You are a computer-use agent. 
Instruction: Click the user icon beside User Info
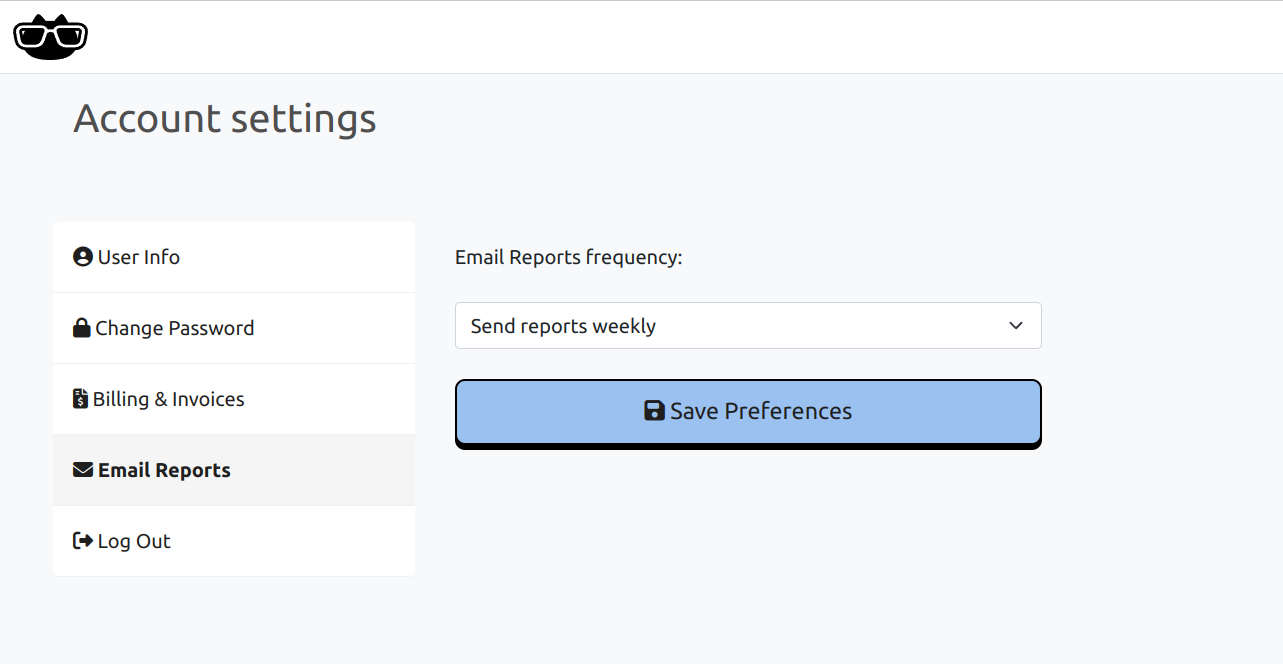81,256
